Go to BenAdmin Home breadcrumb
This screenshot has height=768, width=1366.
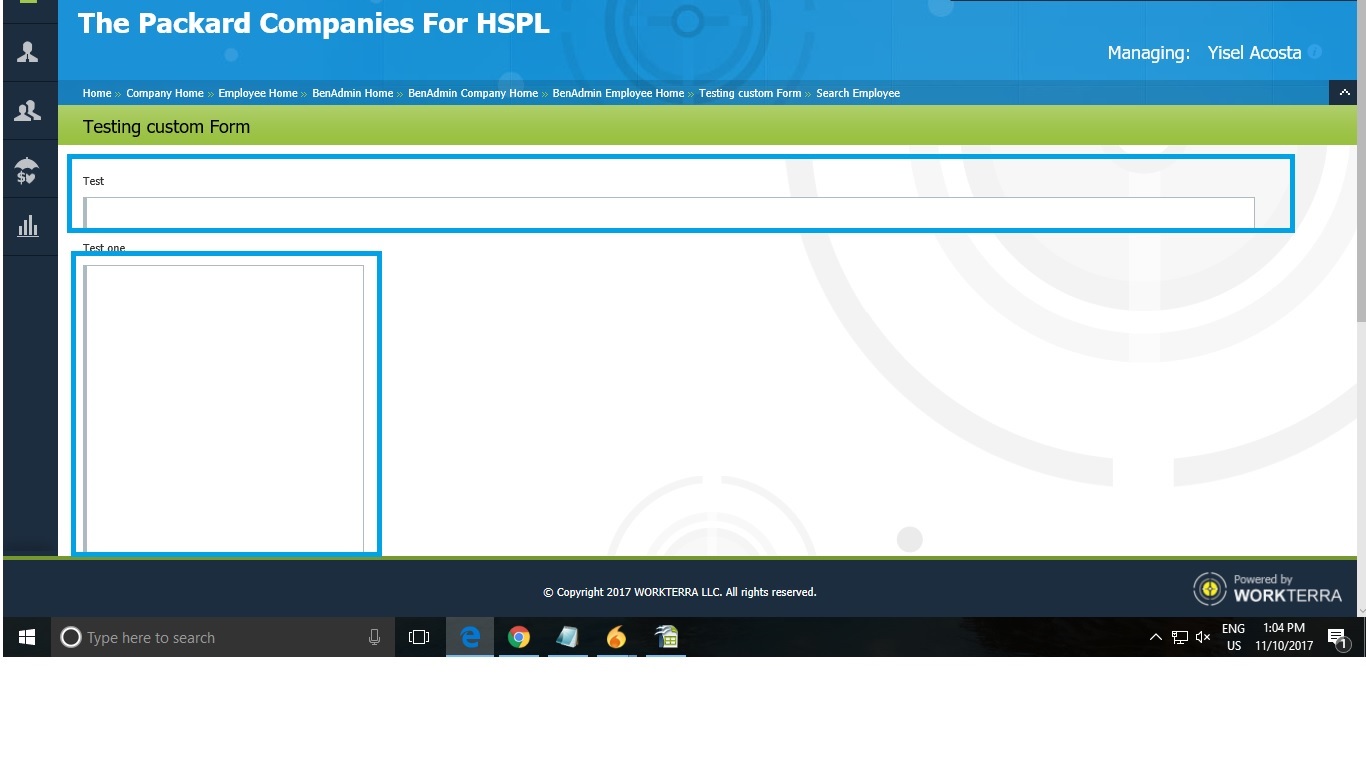tap(353, 93)
